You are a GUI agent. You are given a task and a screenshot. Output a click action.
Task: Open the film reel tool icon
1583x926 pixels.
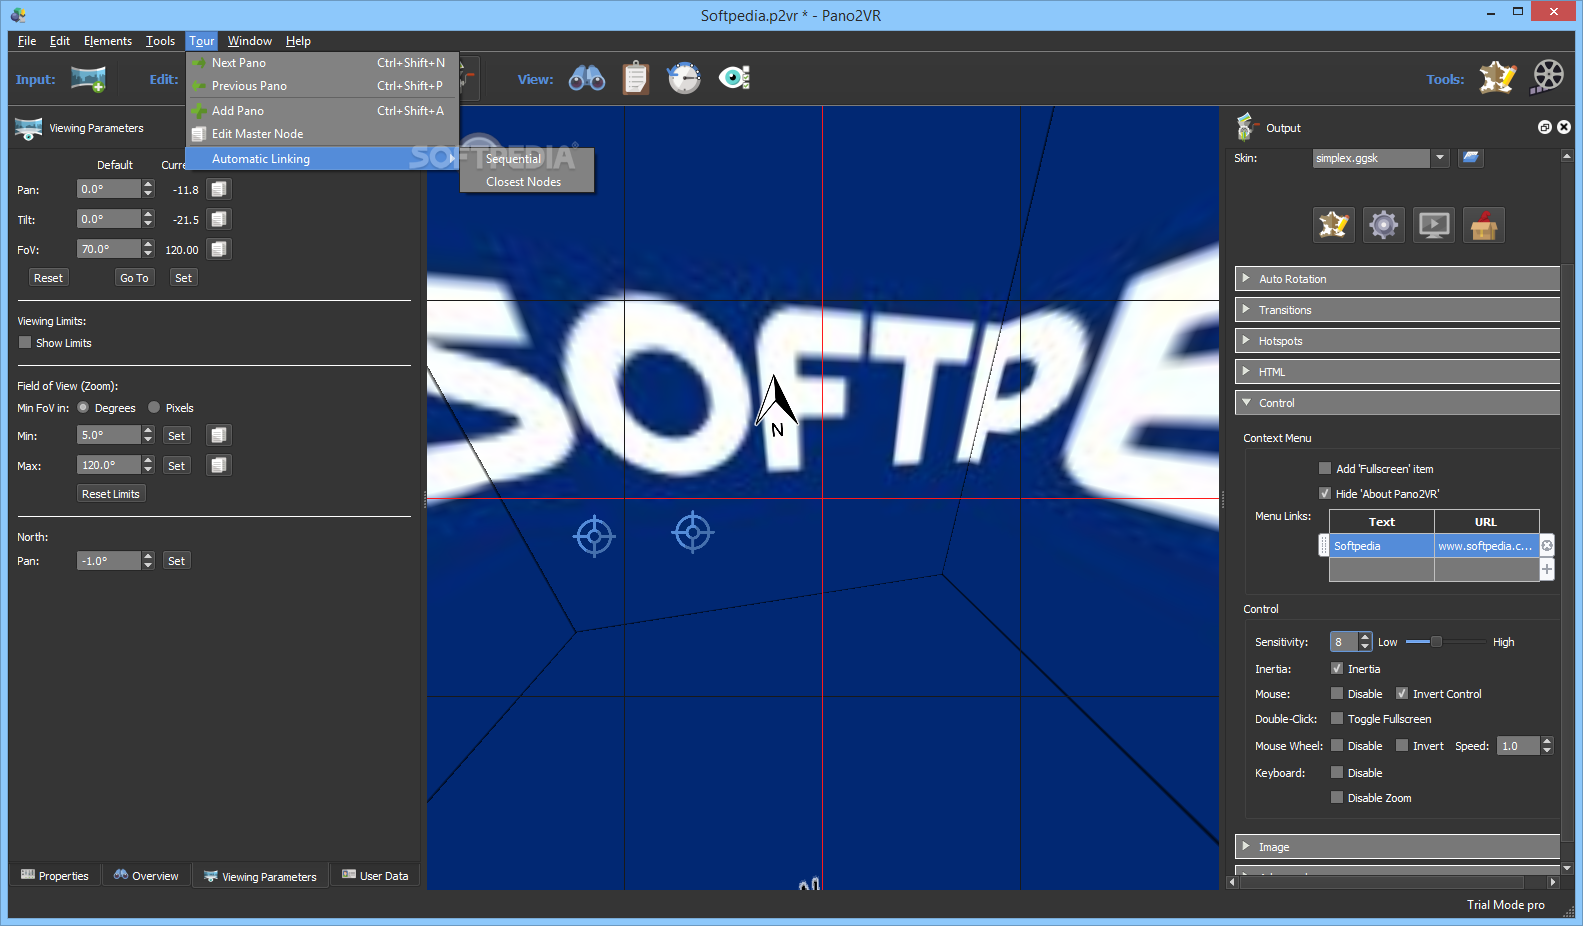pyautogui.click(x=1547, y=78)
